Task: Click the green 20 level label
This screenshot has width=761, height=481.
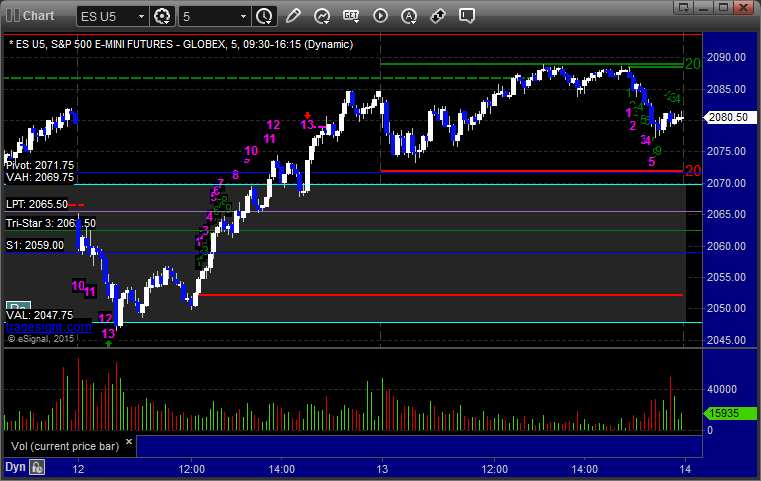Action: (x=693, y=64)
